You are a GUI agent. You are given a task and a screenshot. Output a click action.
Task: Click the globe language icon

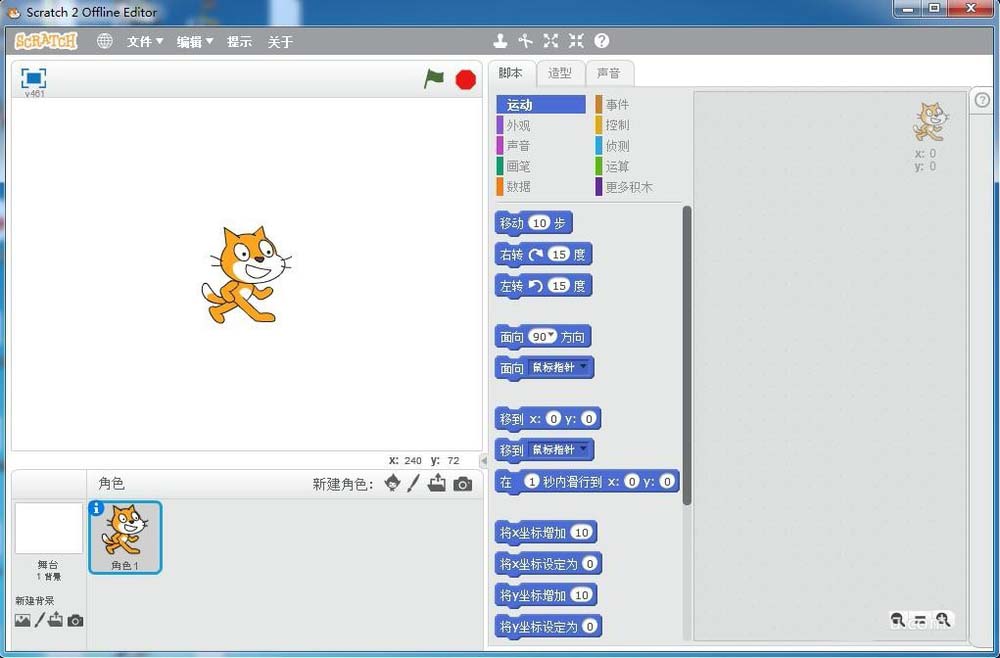tap(105, 41)
